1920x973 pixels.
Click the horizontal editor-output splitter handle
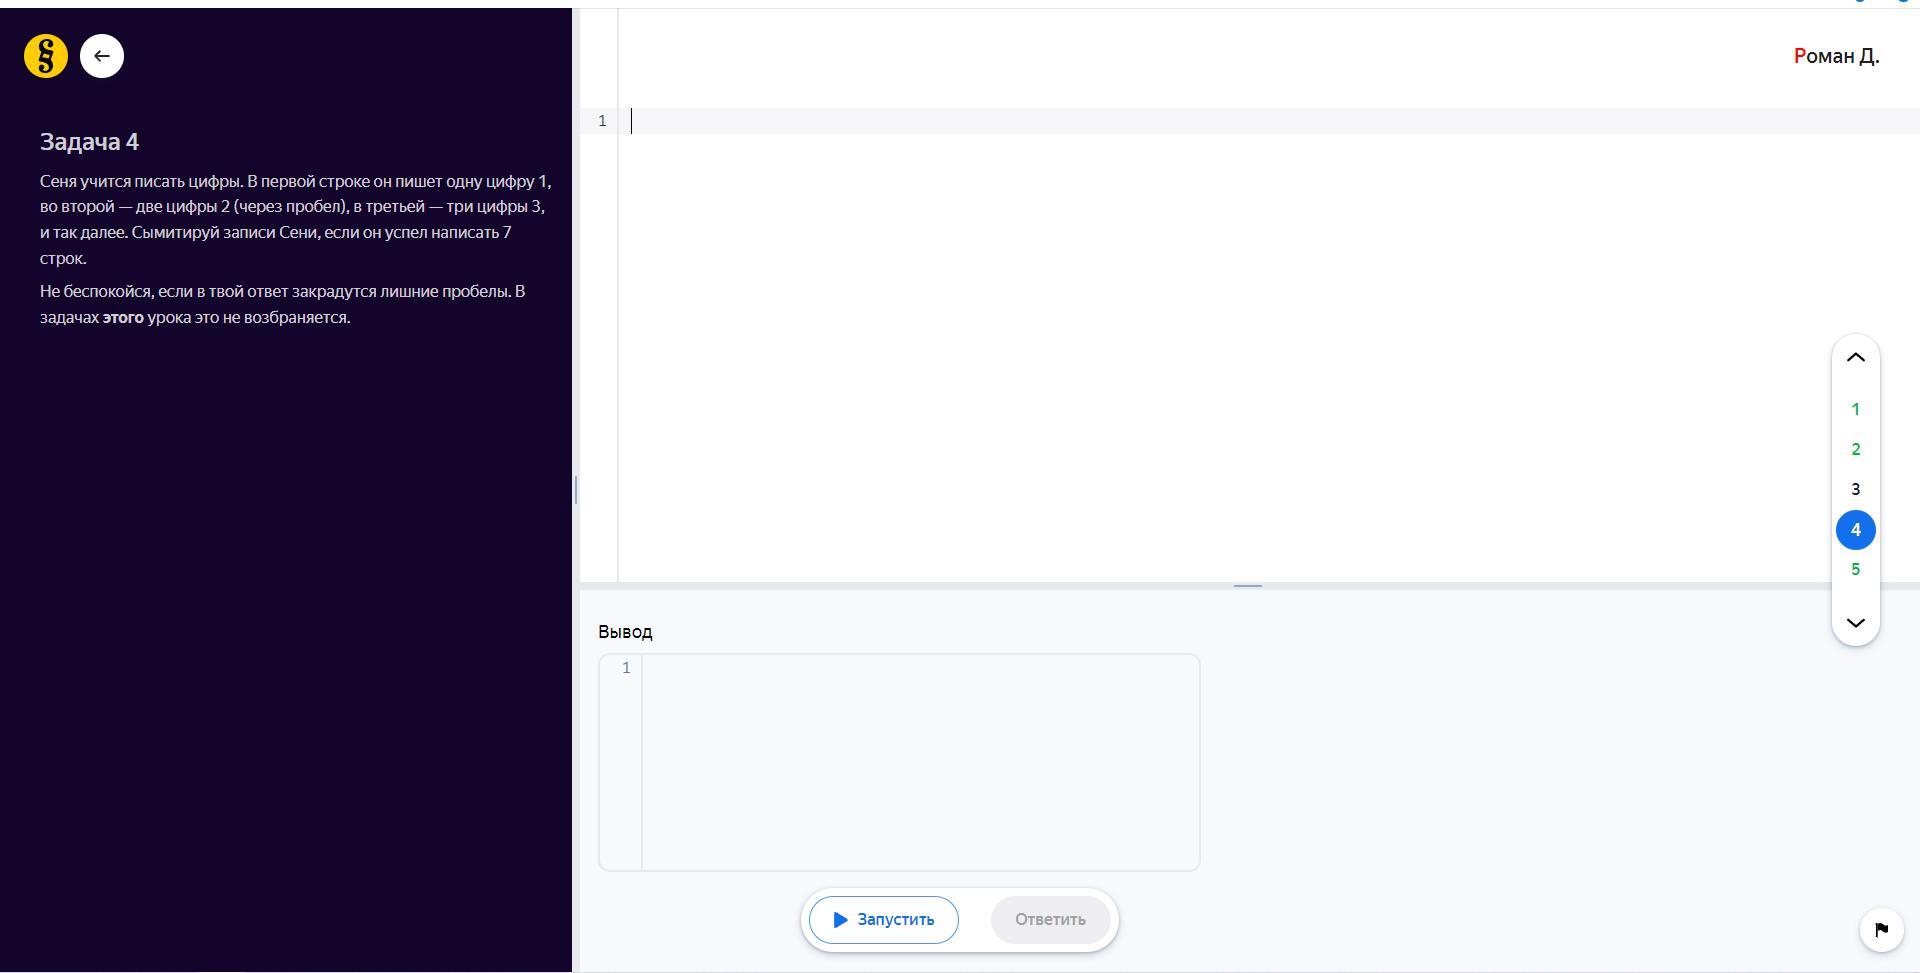pos(1247,586)
